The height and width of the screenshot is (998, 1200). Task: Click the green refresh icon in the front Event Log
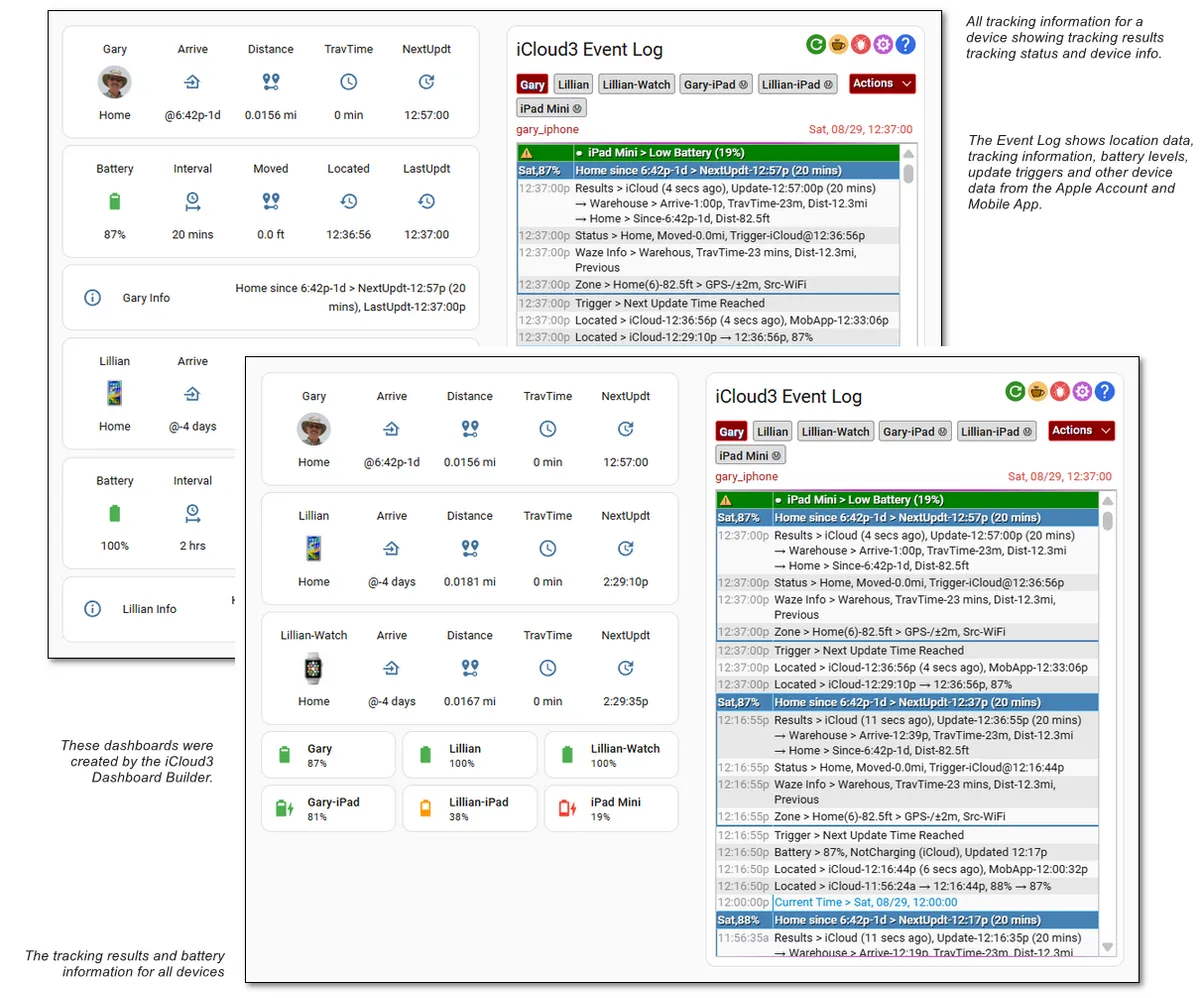coord(1015,391)
